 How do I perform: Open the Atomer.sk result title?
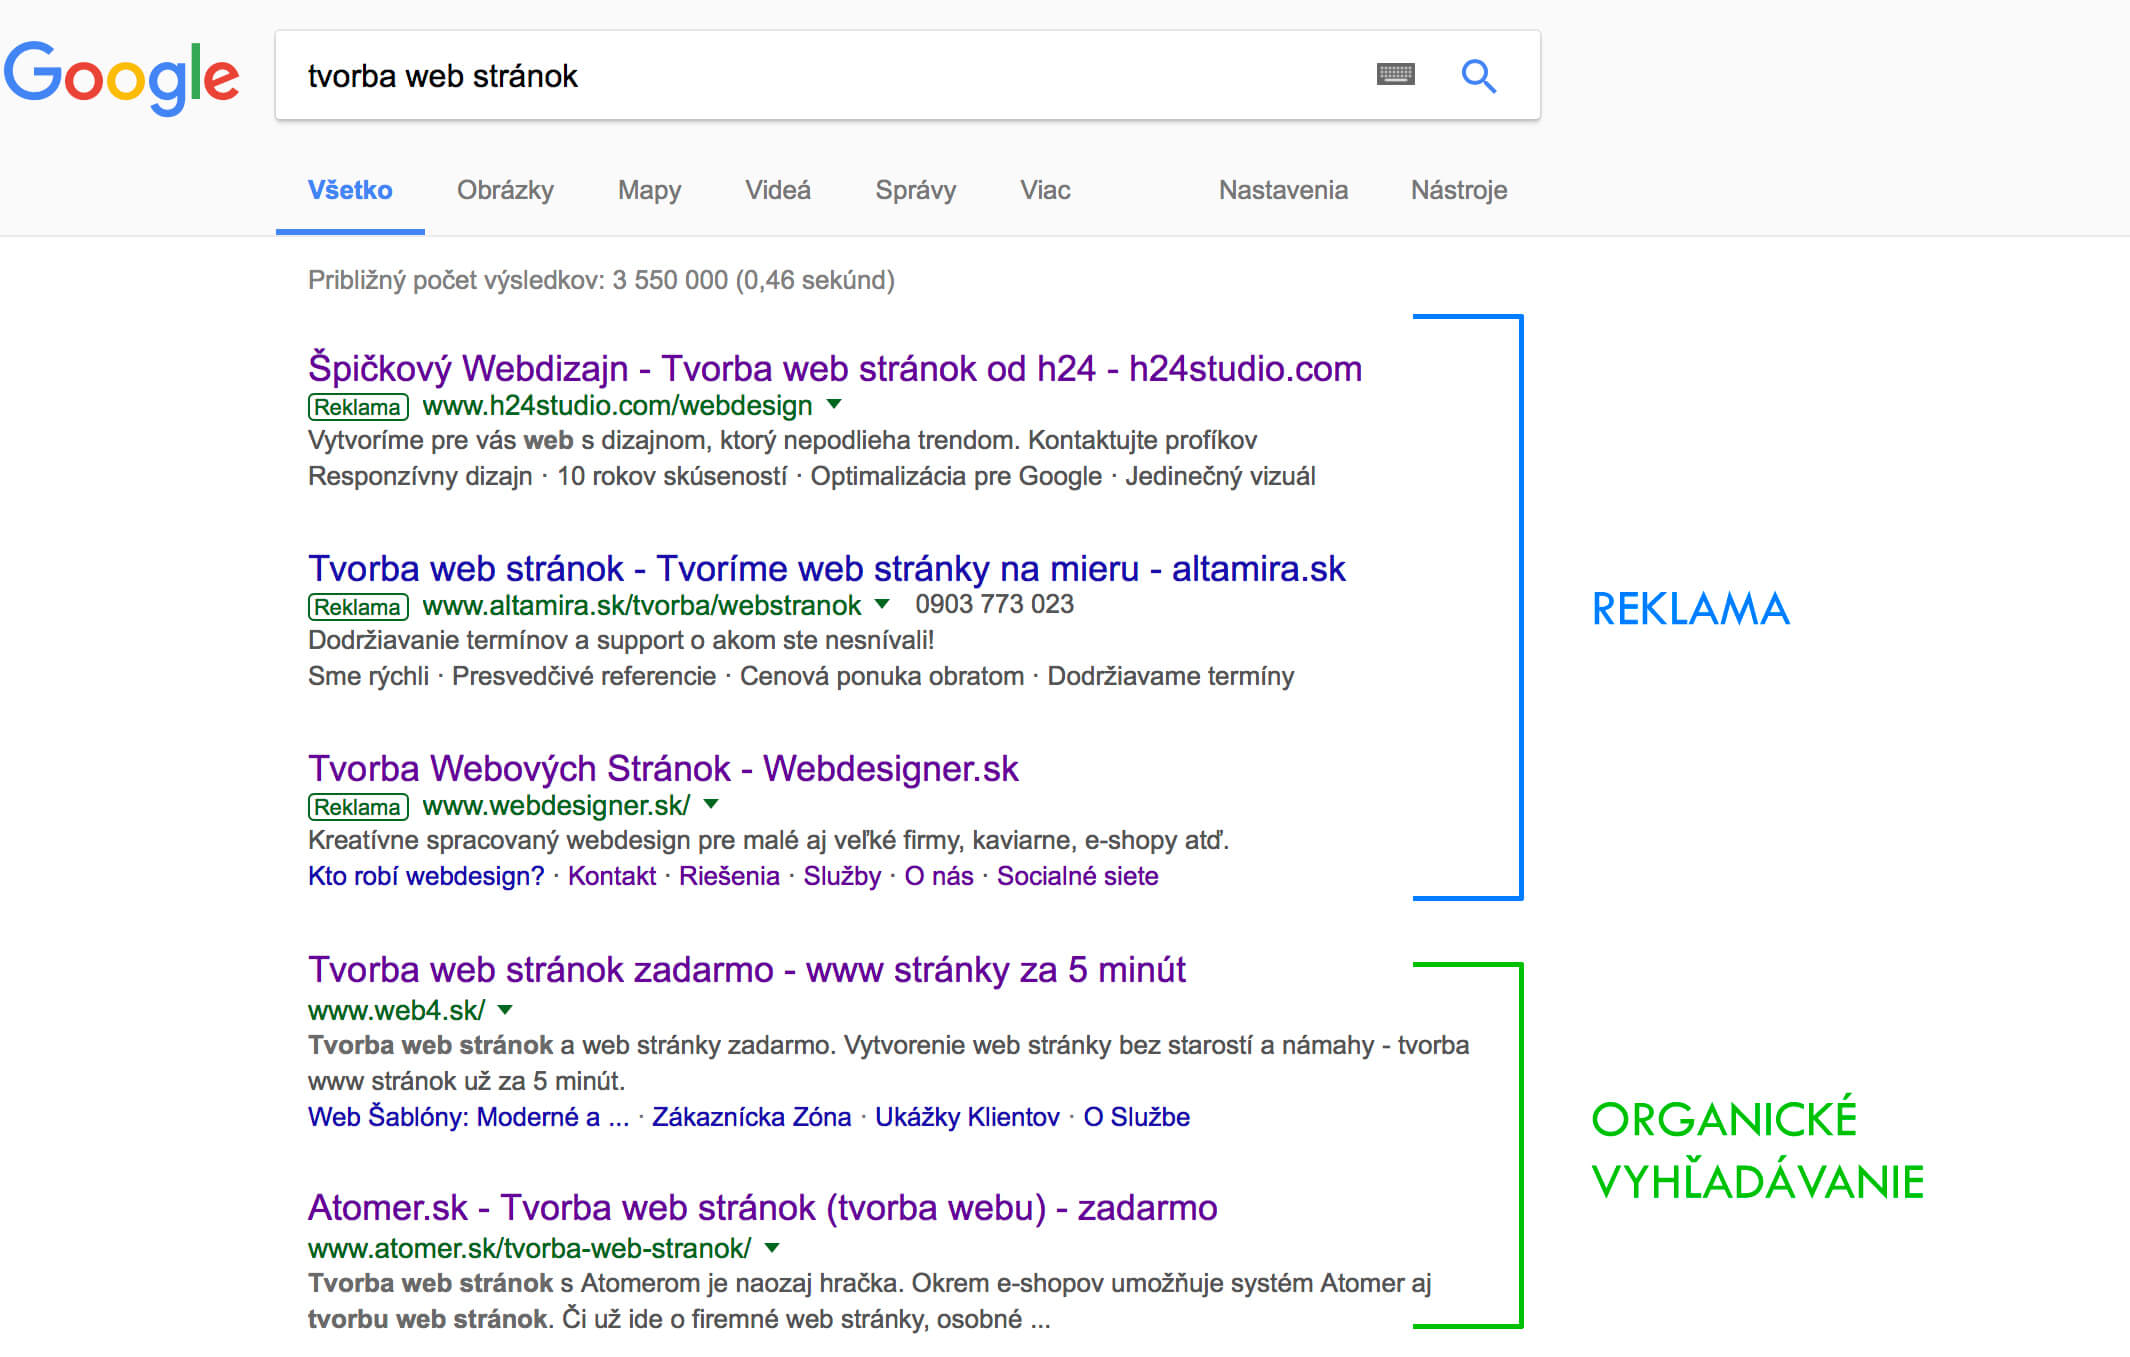(763, 1208)
